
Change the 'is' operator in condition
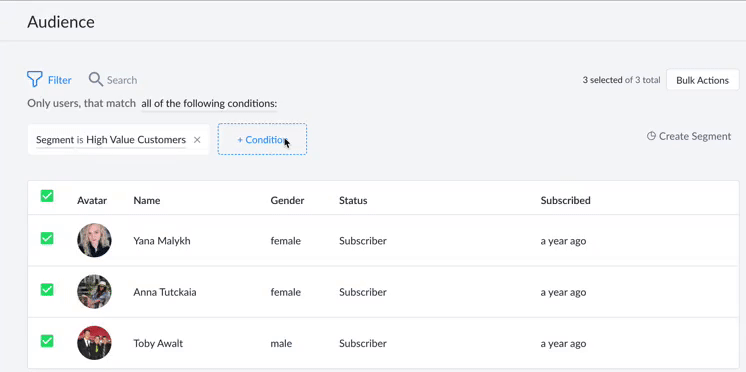(x=79, y=140)
